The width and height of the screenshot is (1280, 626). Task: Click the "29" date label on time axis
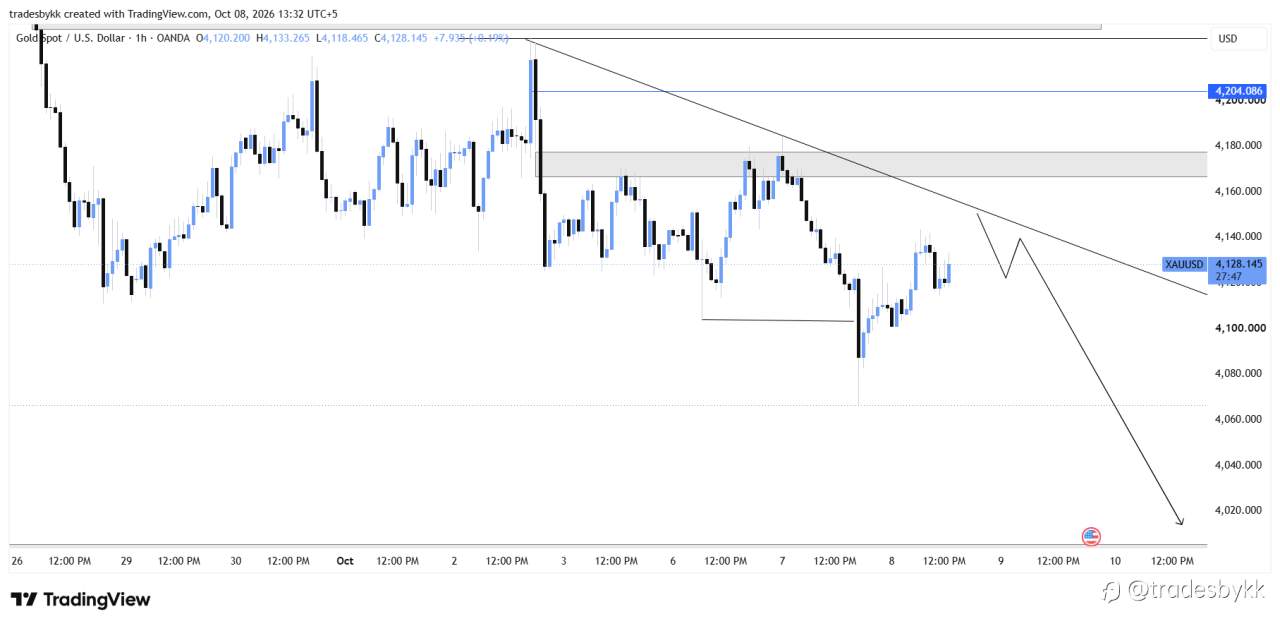[x=126, y=561]
